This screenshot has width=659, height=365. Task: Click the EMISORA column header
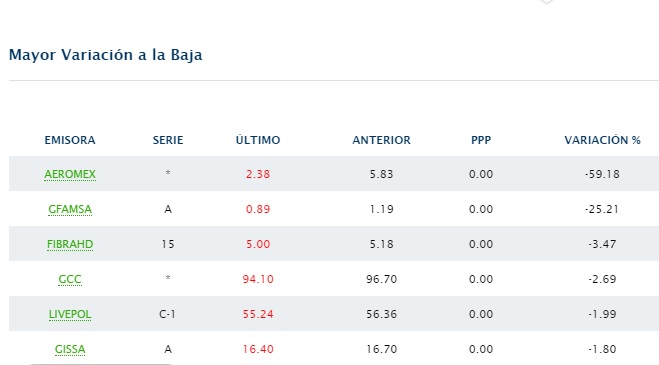point(70,140)
